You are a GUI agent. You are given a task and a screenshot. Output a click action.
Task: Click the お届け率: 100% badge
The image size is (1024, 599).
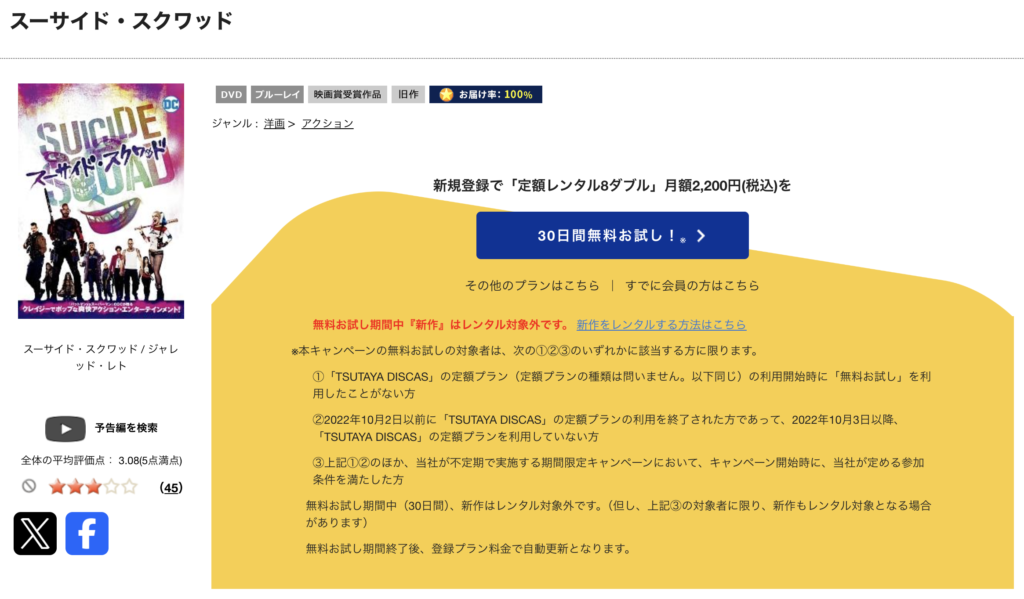tap(485, 95)
